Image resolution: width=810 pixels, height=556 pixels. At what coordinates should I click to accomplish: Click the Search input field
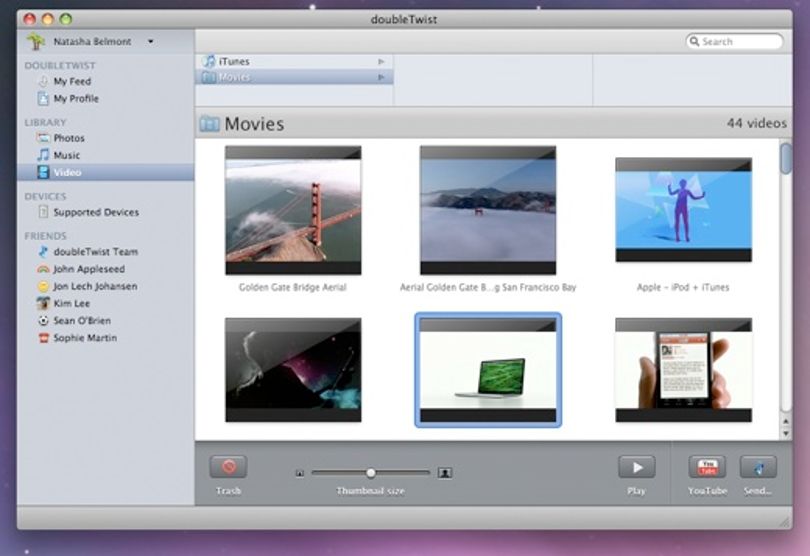point(734,41)
